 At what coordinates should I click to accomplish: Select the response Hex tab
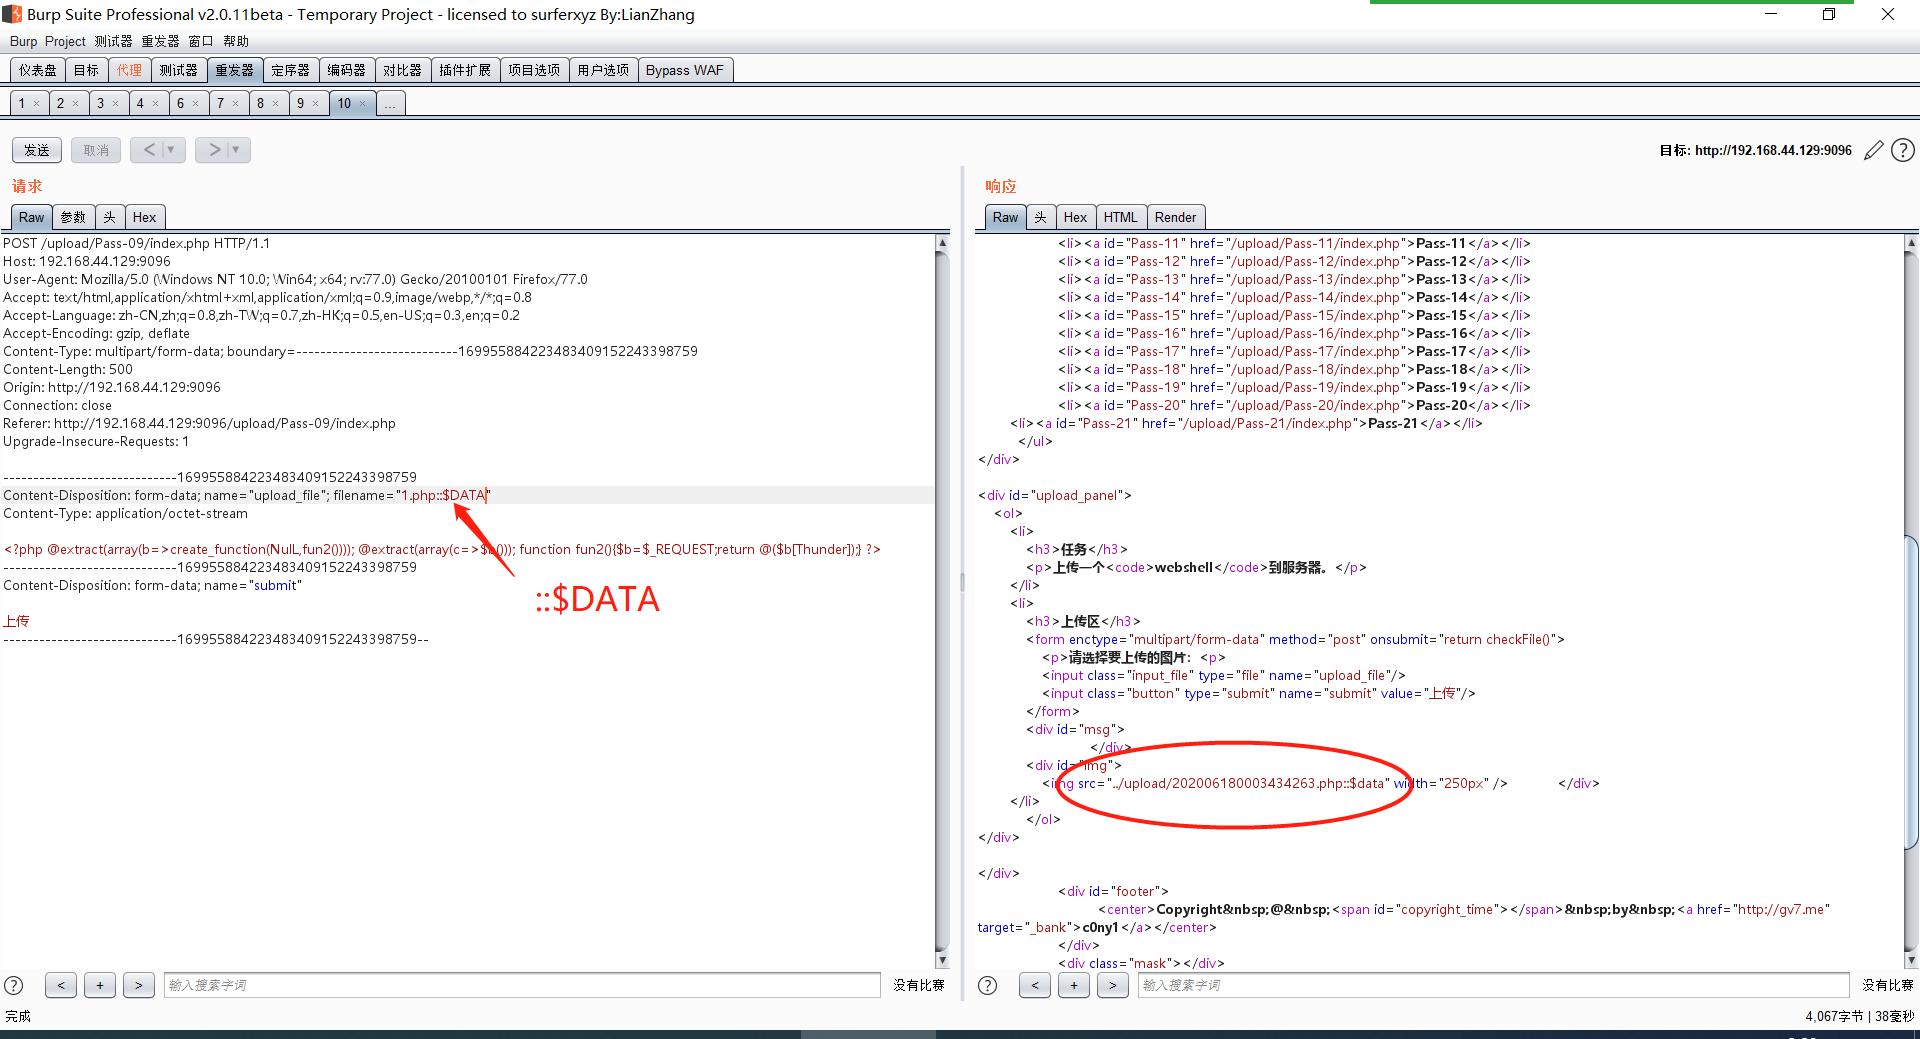tap(1076, 217)
